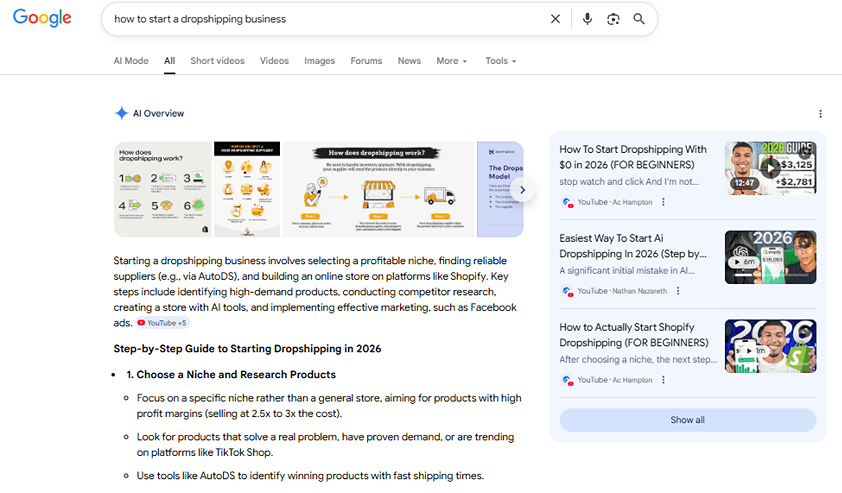Viewport: 842px width, 493px height.
Task: Start voice search with microphone icon
Action: click(x=587, y=19)
